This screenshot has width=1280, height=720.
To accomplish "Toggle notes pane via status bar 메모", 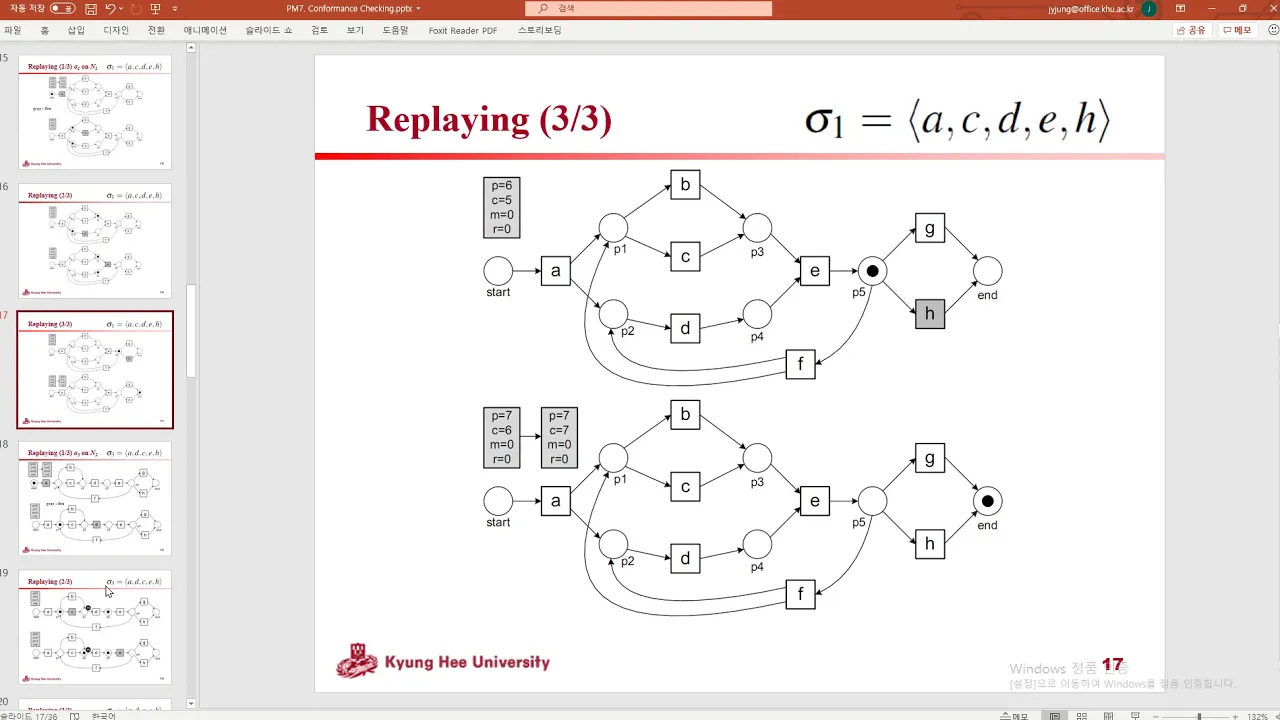I will (x=1013, y=715).
